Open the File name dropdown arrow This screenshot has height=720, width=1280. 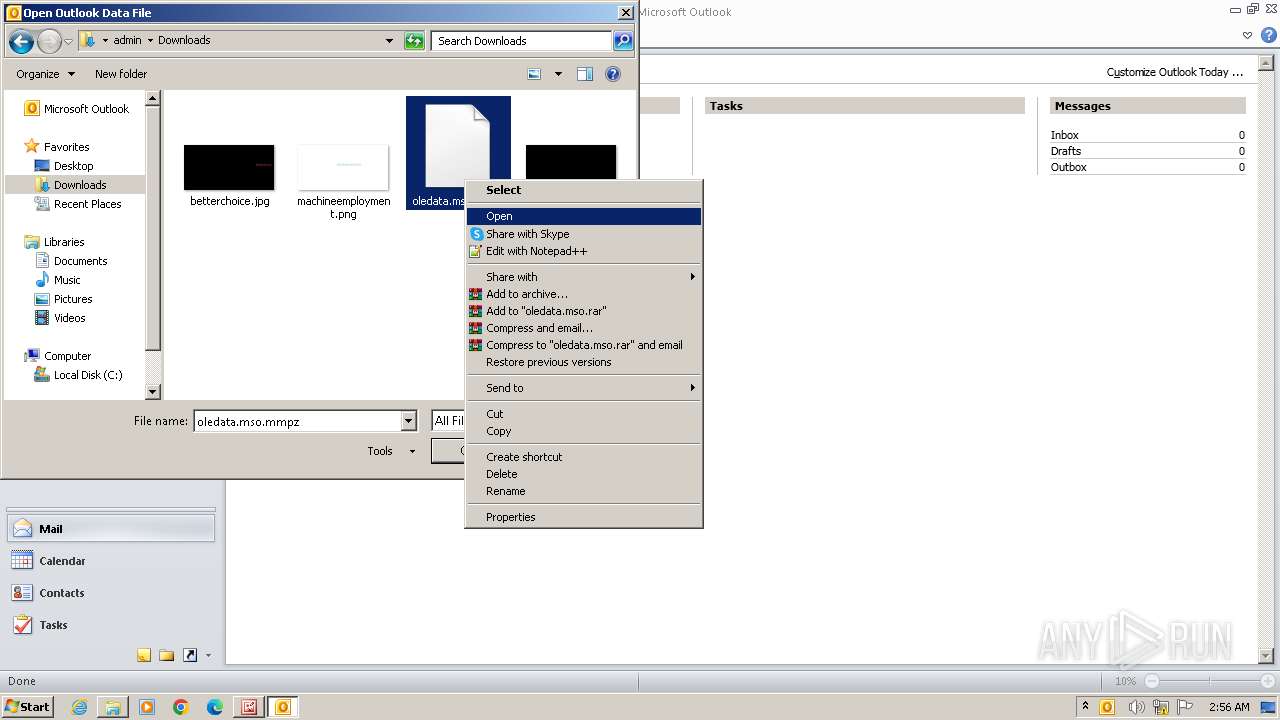408,421
